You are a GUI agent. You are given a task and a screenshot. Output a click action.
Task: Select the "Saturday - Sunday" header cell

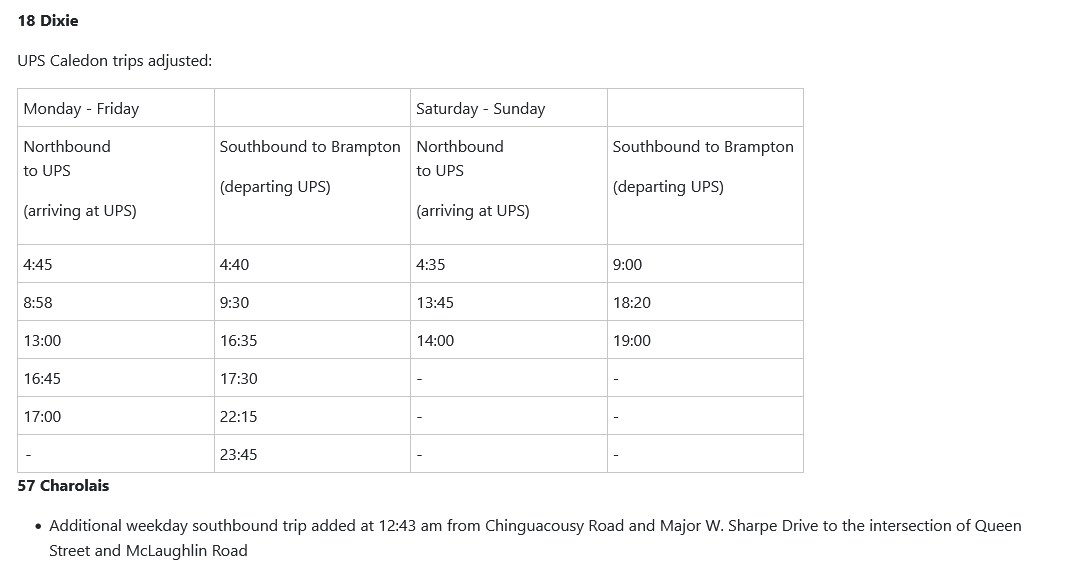pos(481,109)
